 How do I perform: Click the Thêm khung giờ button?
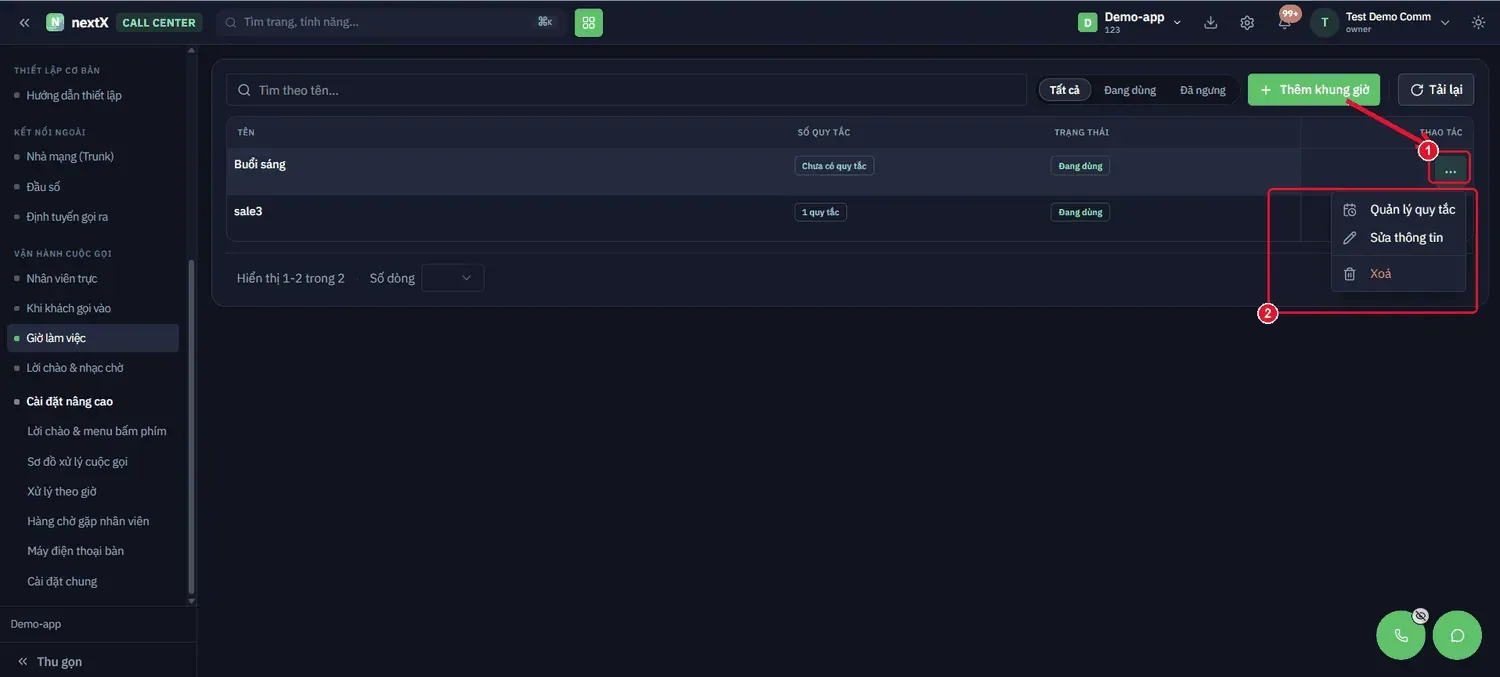(1314, 90)
